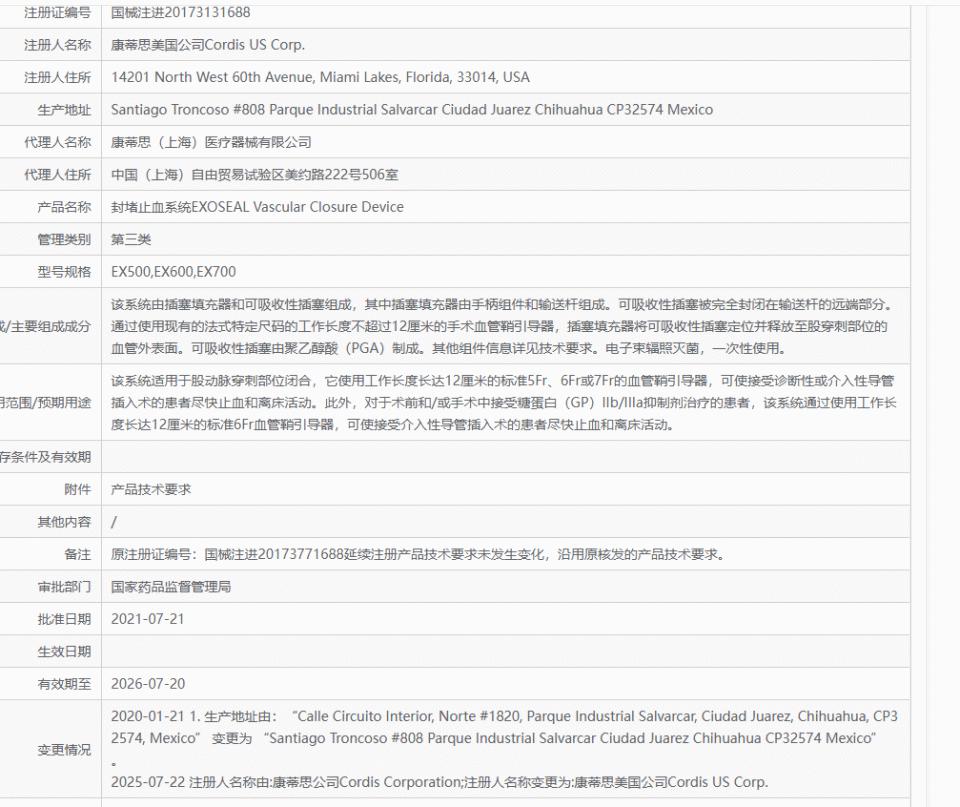Click registration number 国械注进20173131688
Image resolution: width=960 pixels, height=807 pixels.
pyautogui.click(x=181, y=13)
